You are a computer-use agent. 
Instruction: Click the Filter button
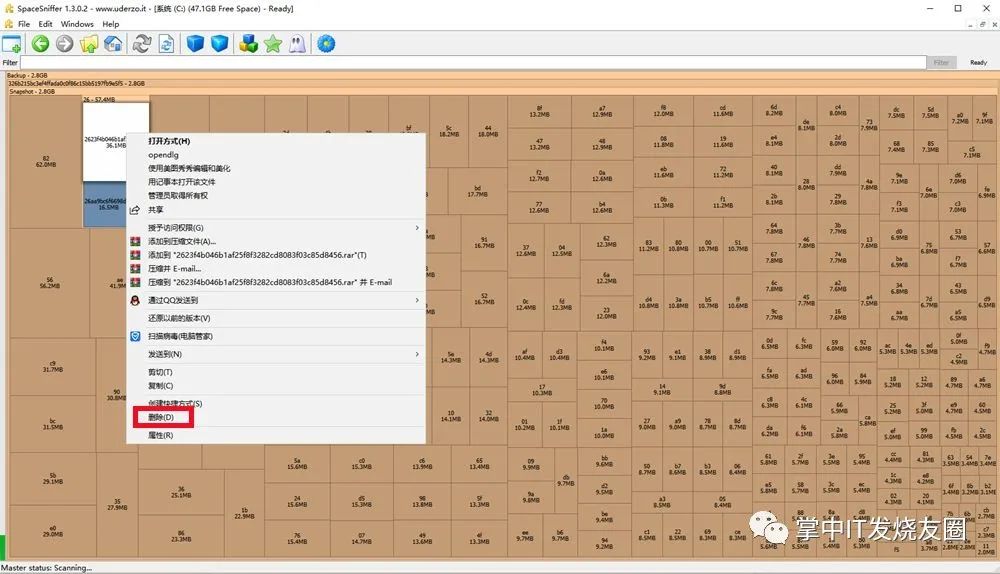[x=941, y=63]
